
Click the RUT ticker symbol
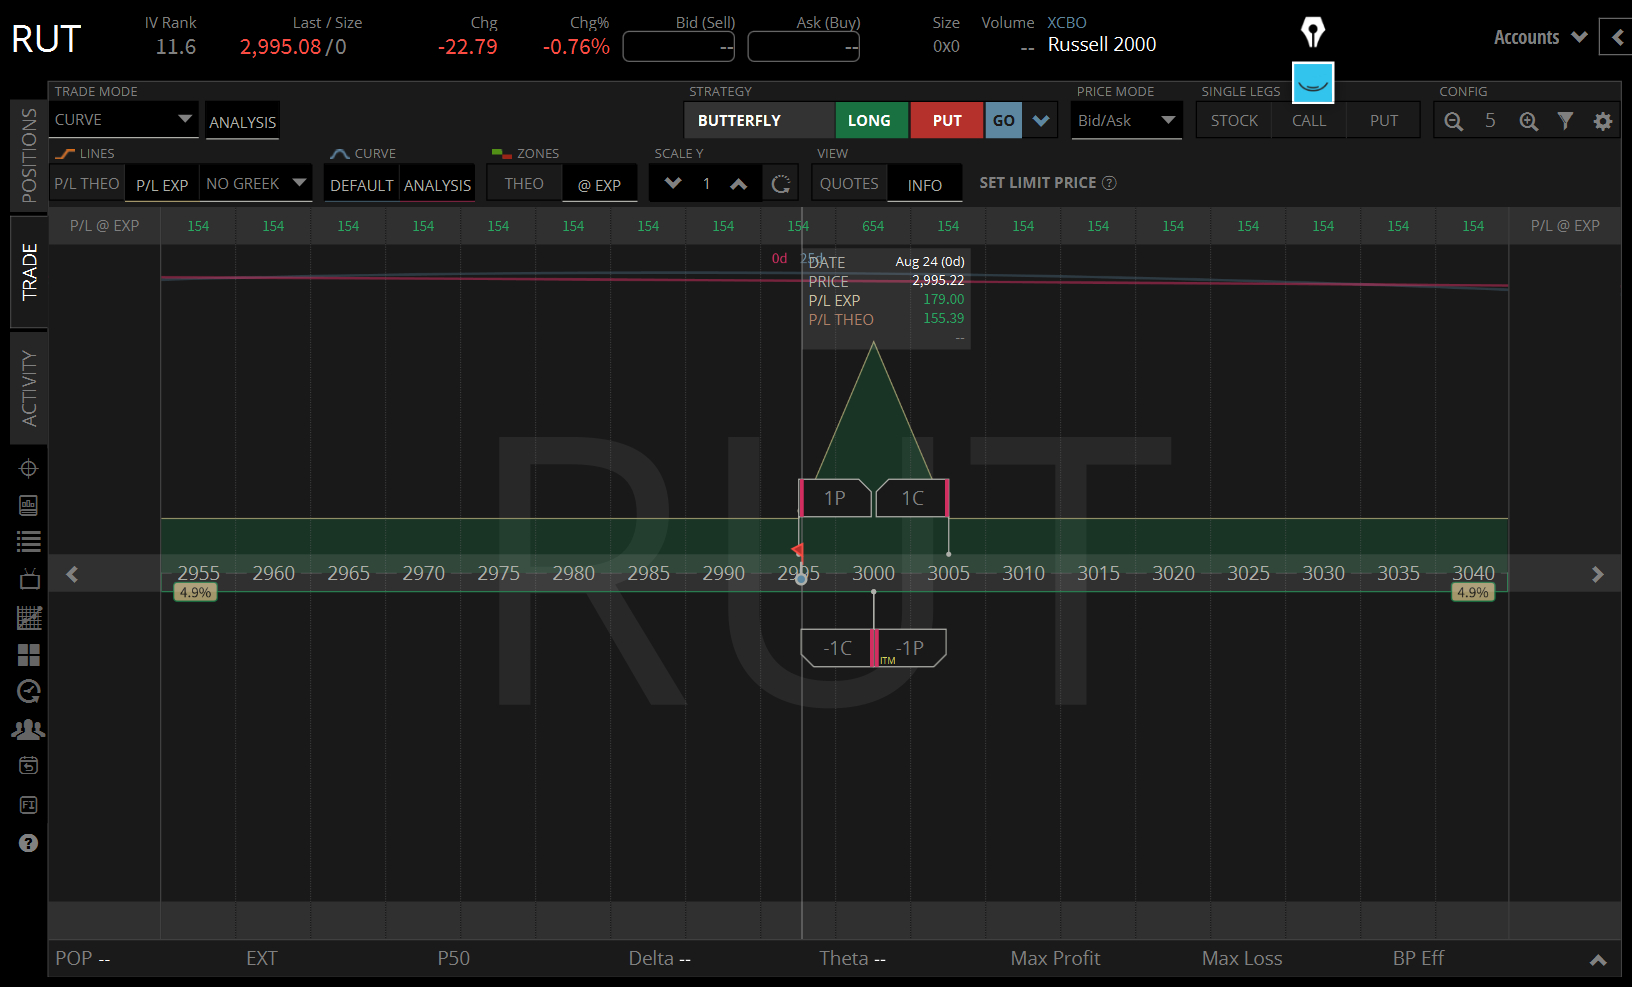[46, 39]
